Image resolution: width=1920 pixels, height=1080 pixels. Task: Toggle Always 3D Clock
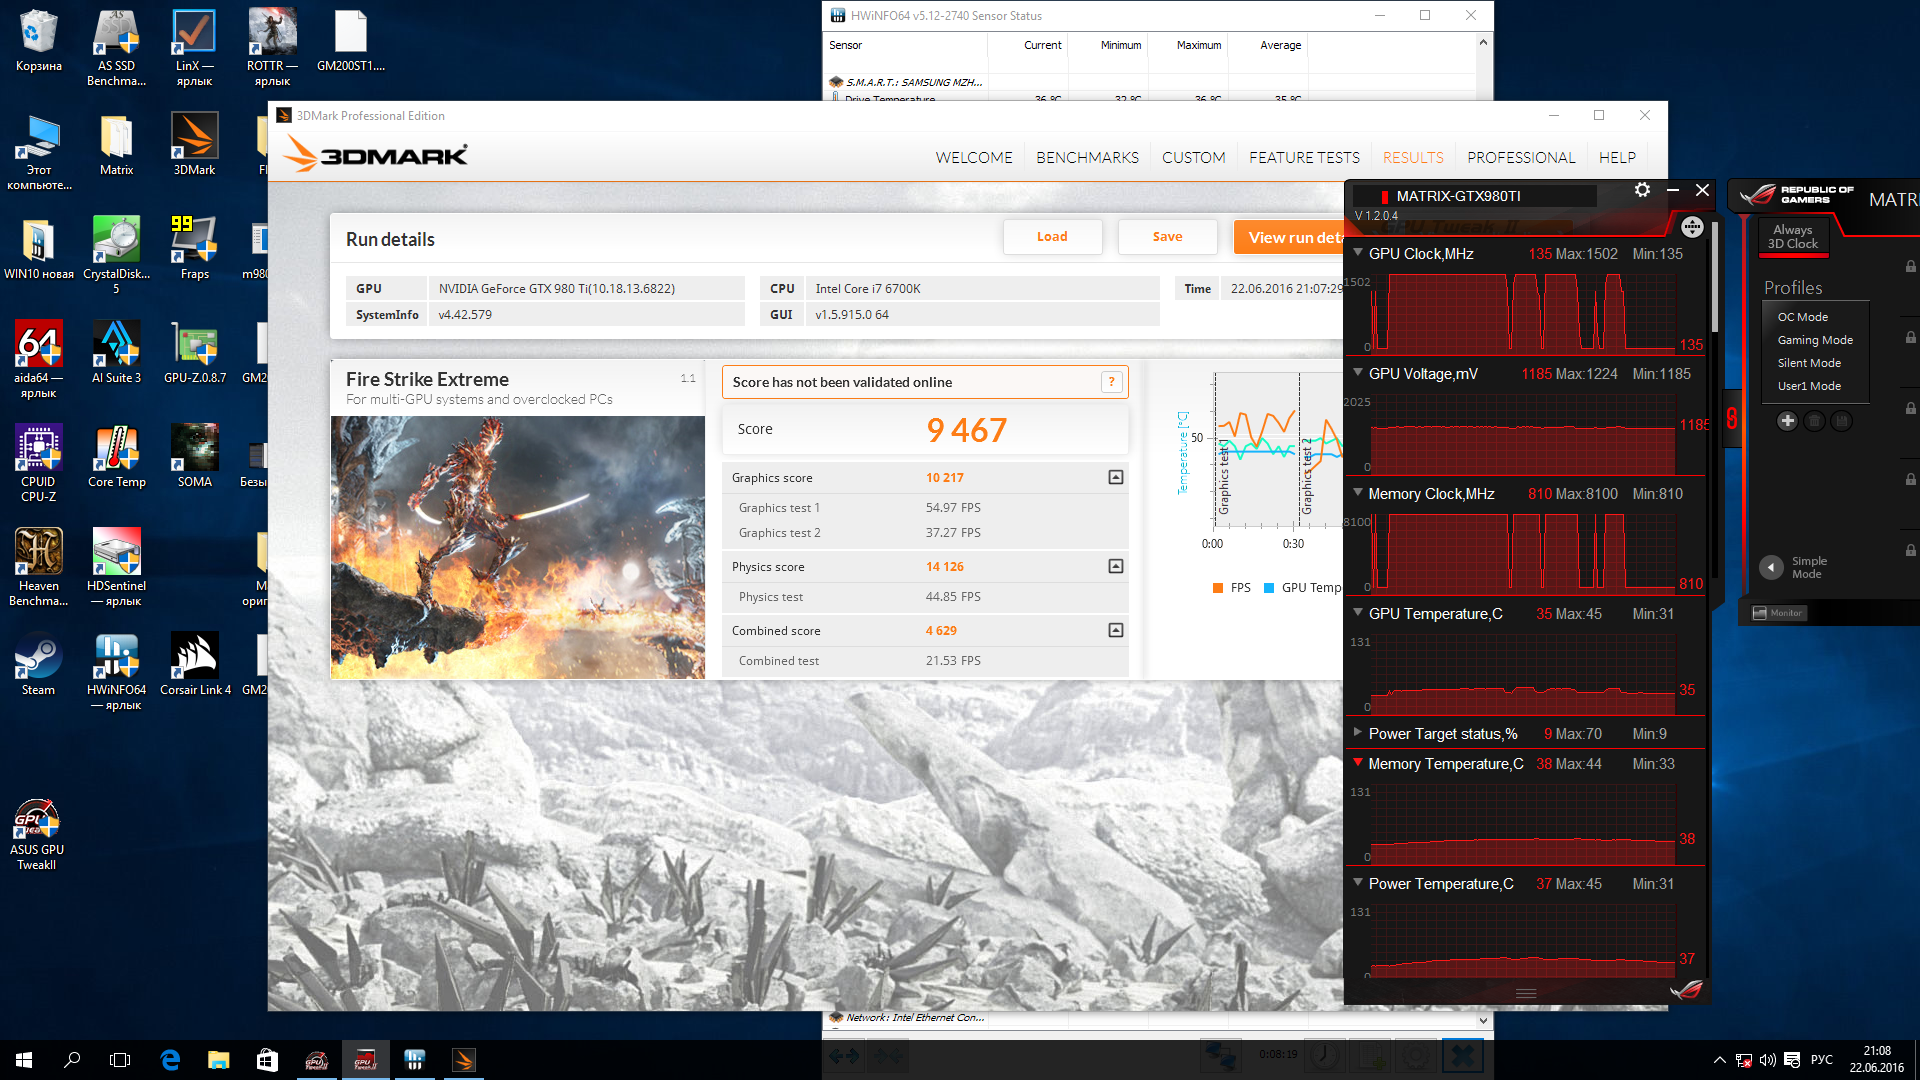click(x=1792, y=237)
